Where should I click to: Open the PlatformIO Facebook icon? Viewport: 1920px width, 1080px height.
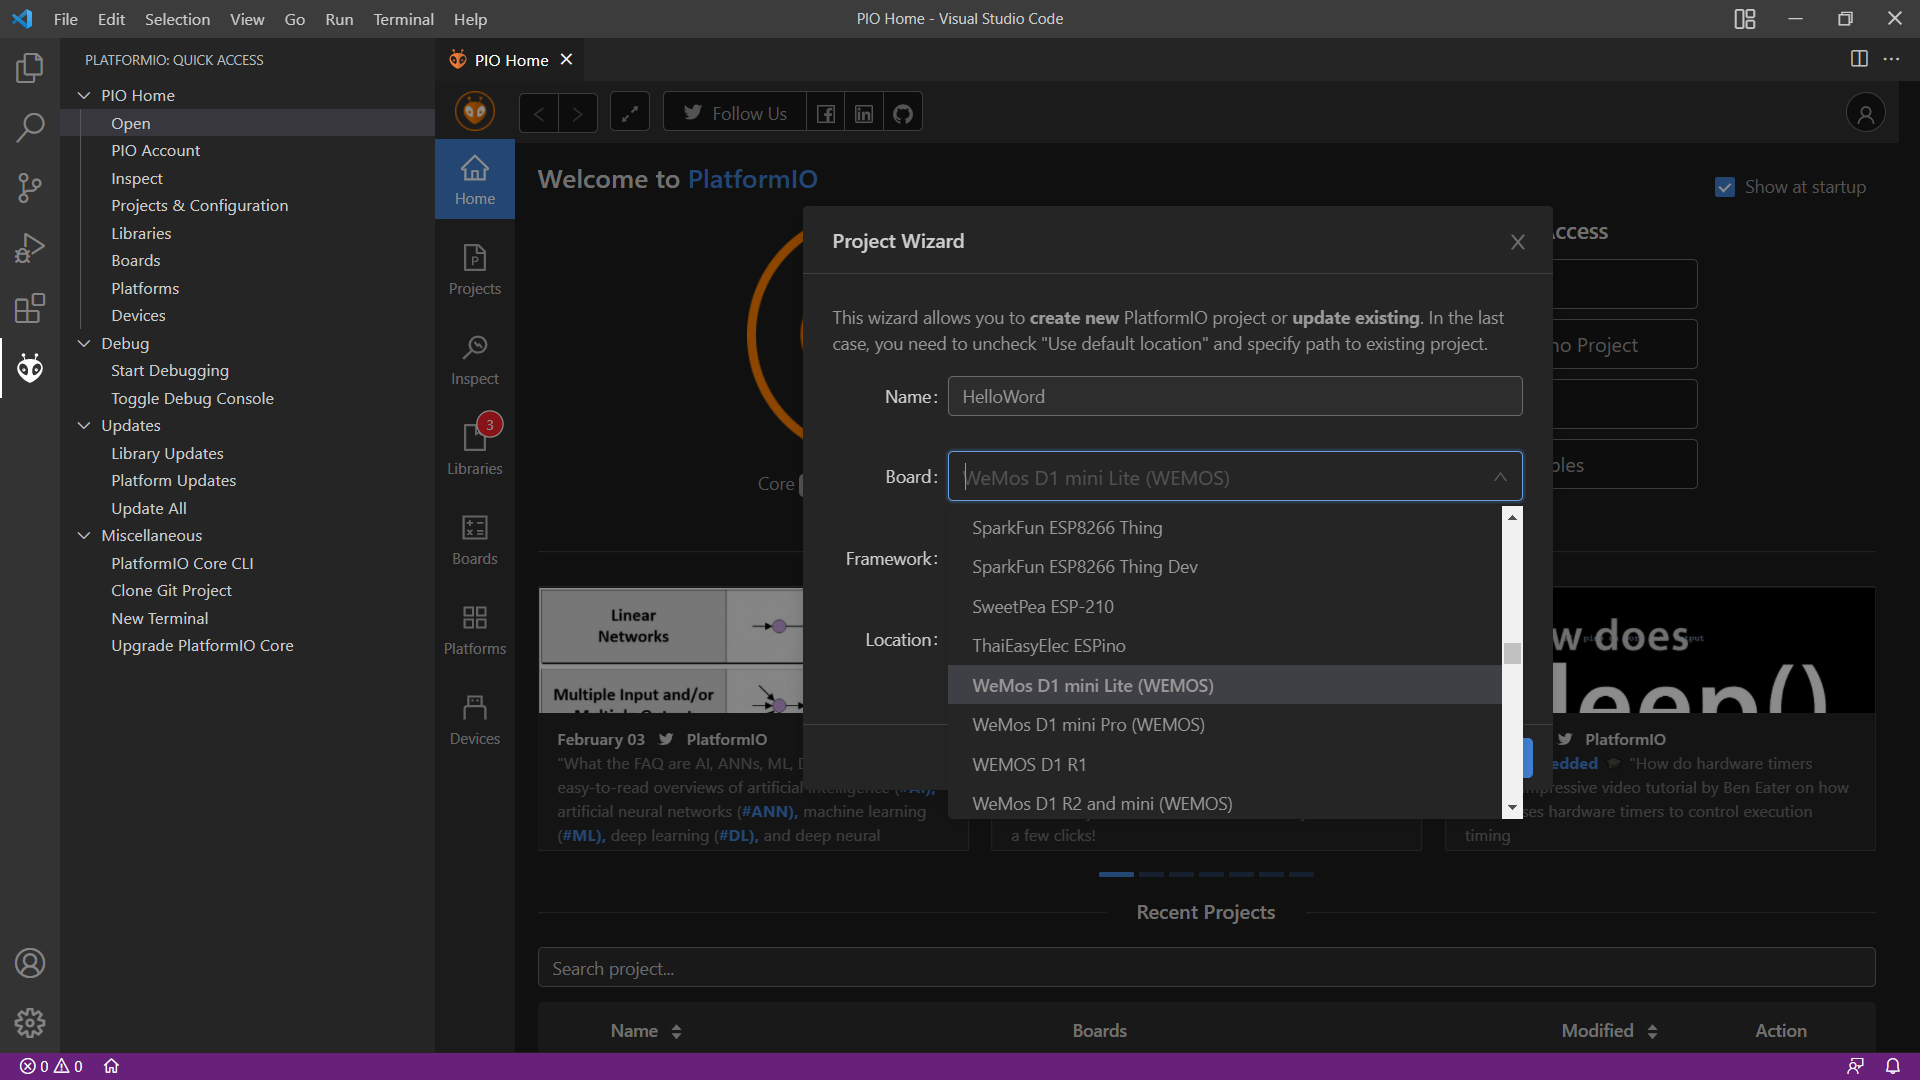826,113
